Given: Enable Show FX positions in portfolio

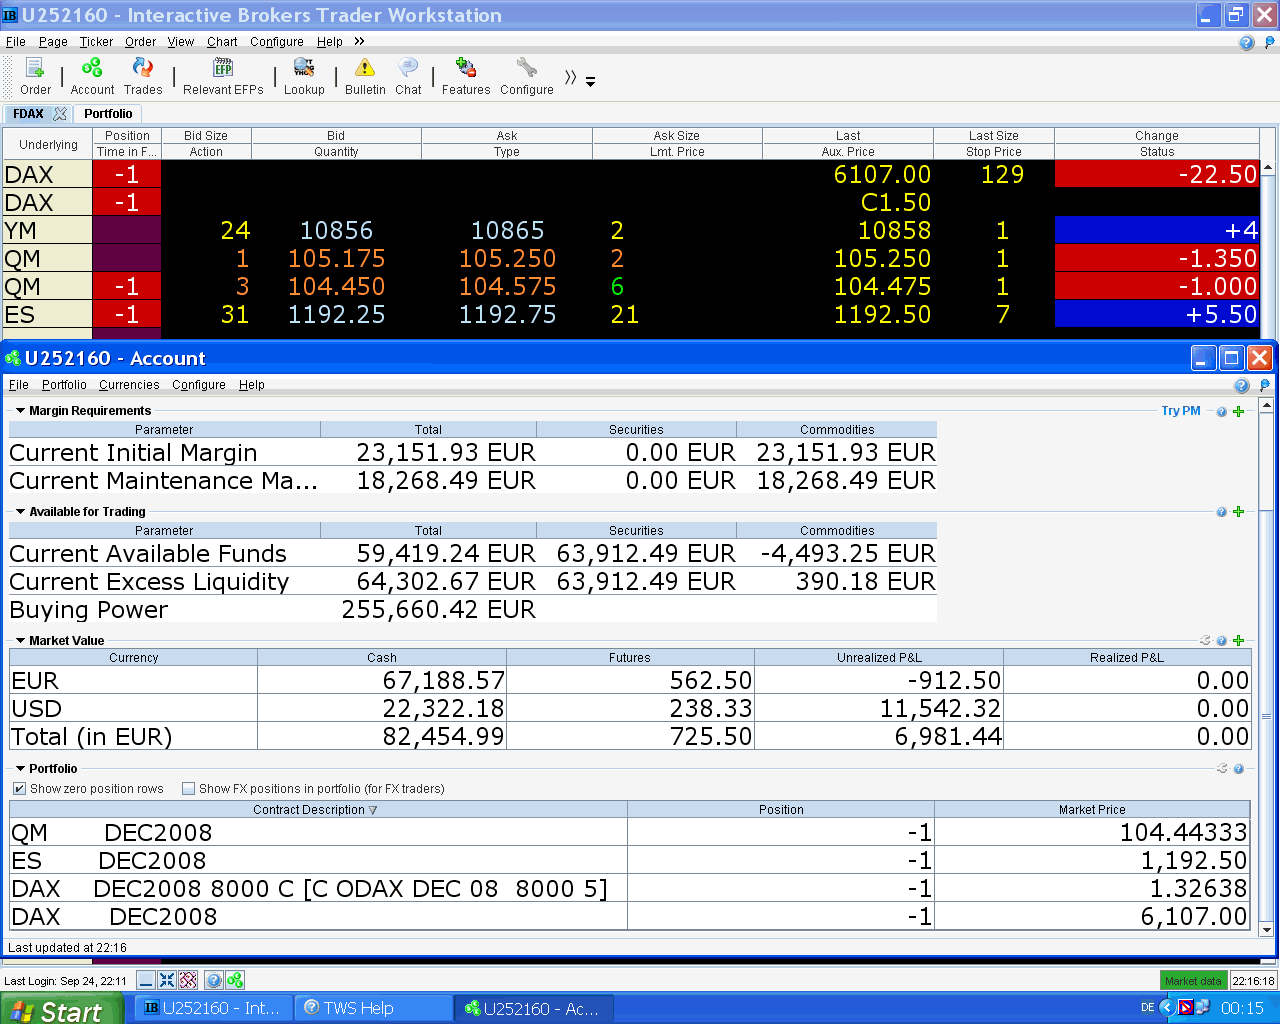Looking at the screenshot, I should coord(188,789).
